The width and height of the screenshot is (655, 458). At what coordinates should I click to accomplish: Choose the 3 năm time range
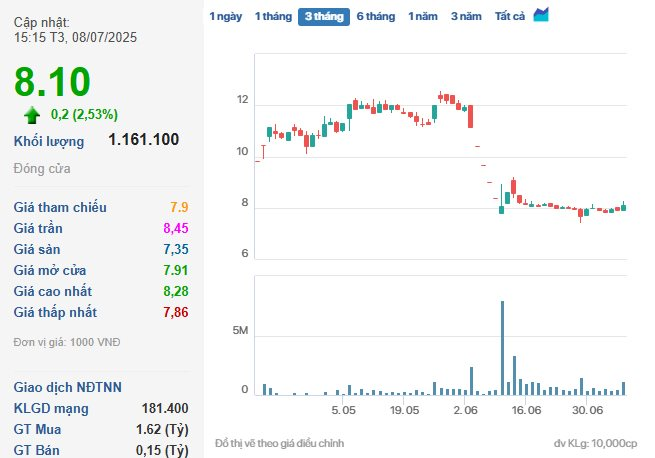pyautogui.click(x=465, y=17)
